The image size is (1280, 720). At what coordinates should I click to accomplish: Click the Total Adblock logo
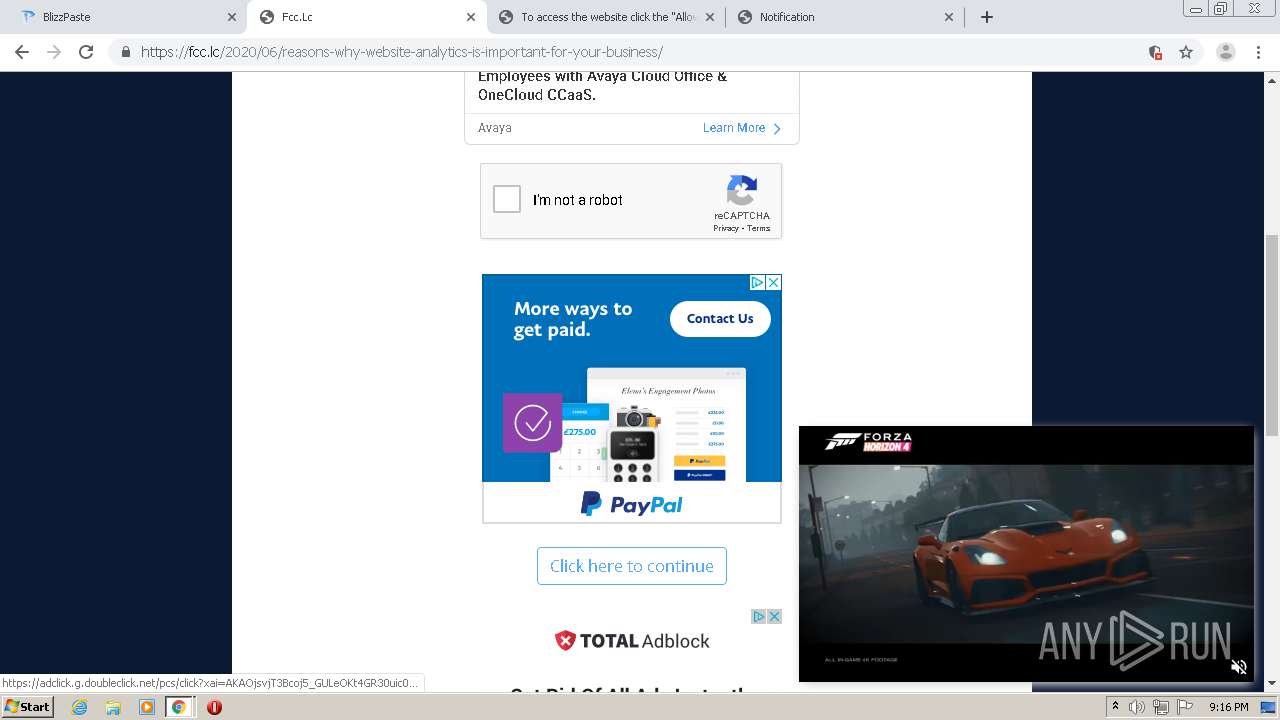[632, 641]
